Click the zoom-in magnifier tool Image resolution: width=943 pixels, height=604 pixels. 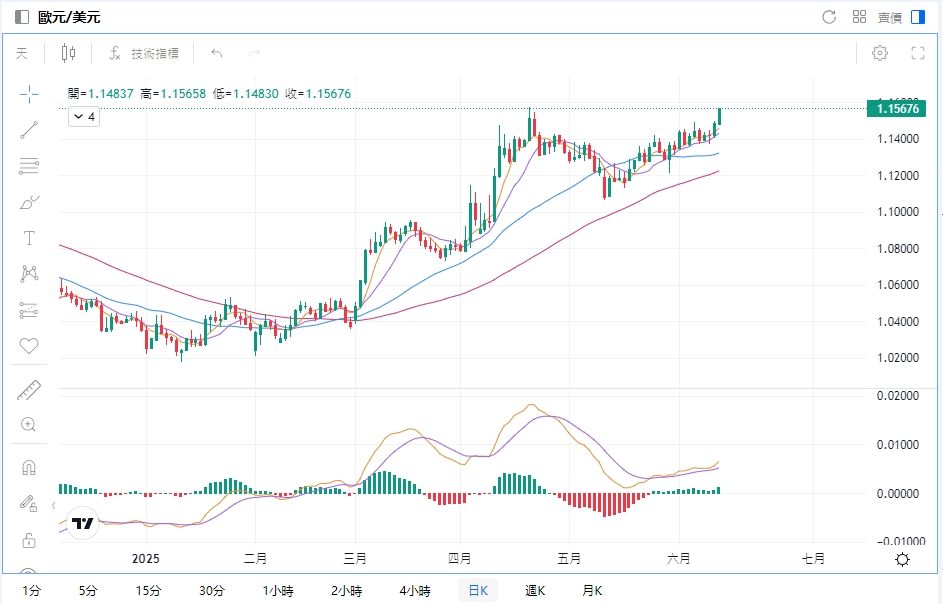pos(29,425)
